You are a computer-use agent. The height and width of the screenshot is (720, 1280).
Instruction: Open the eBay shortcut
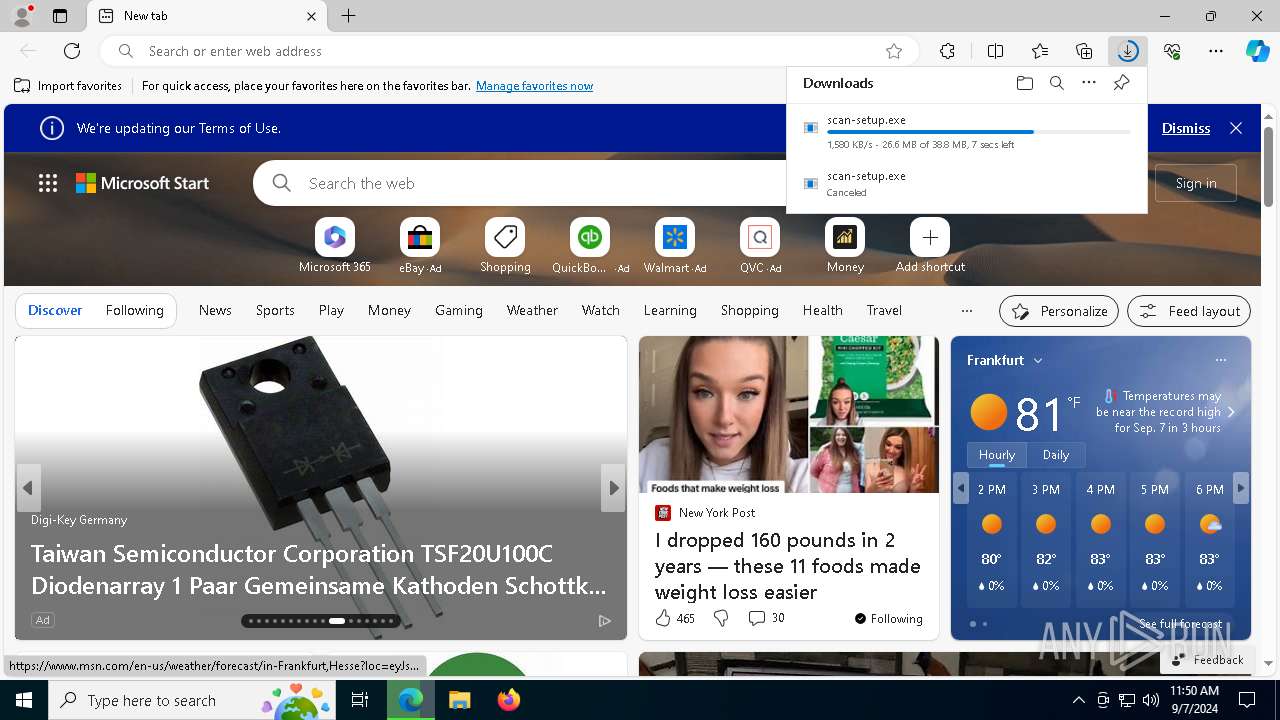click(x=420, y=245)
